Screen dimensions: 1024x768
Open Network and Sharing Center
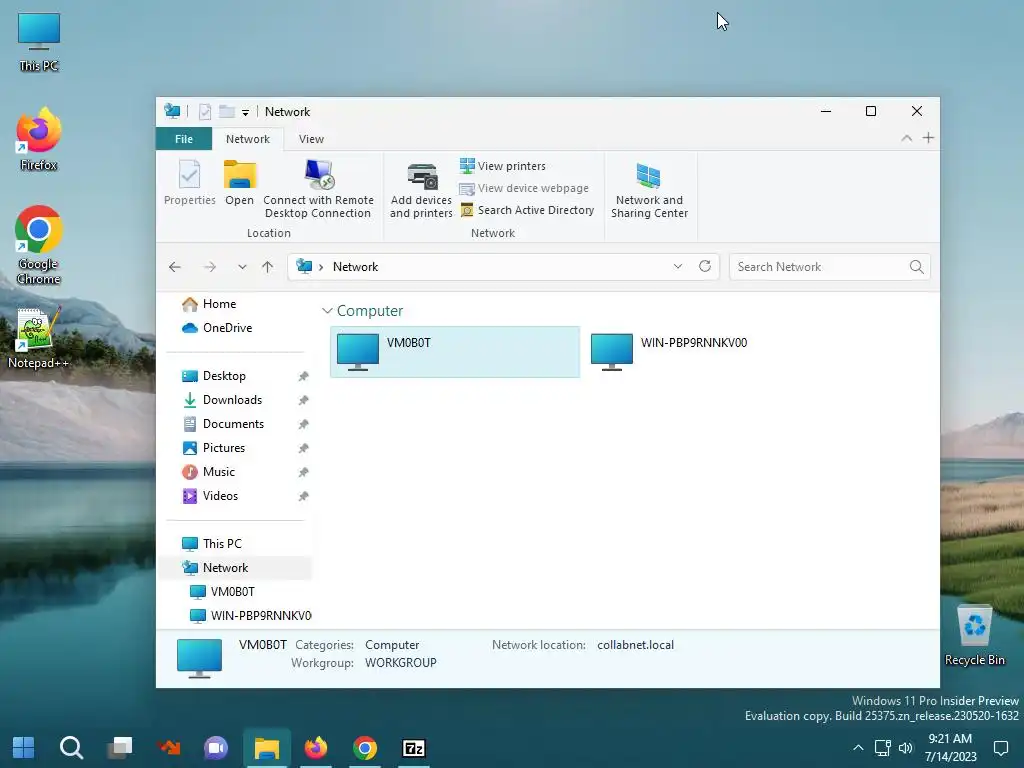[649, 190]
